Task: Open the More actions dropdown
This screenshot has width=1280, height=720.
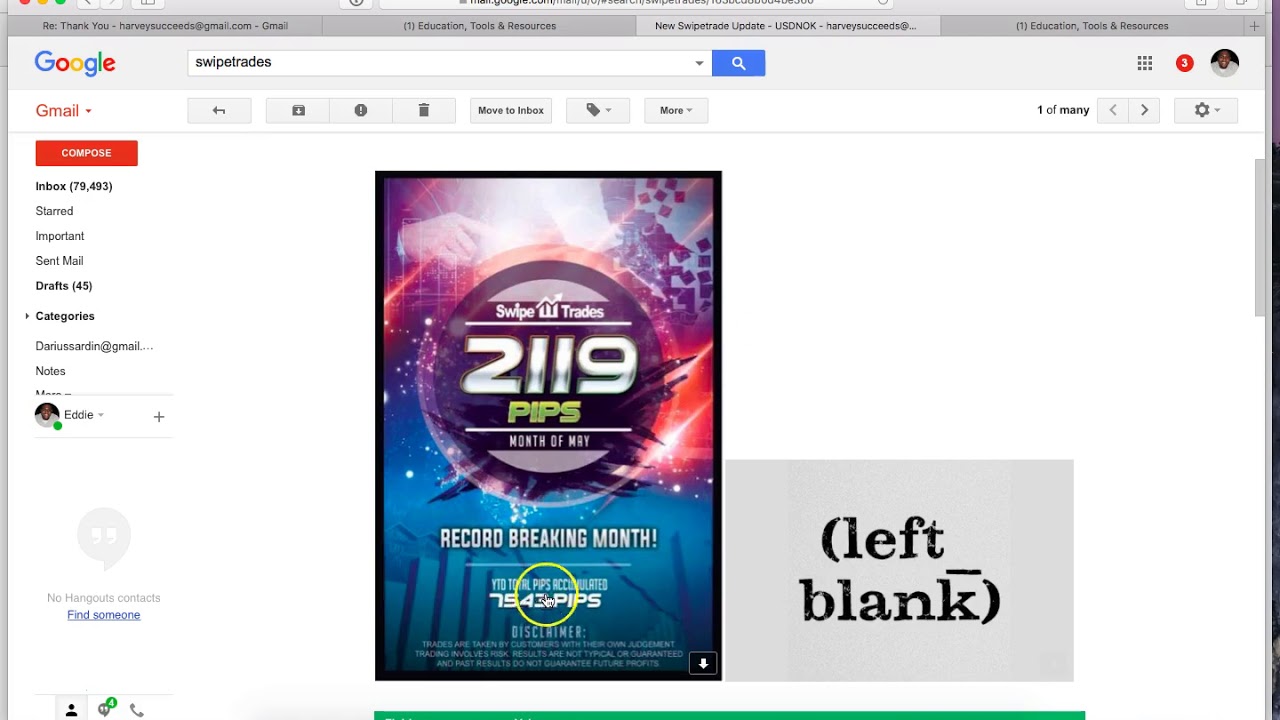Action: pos(676,110)
